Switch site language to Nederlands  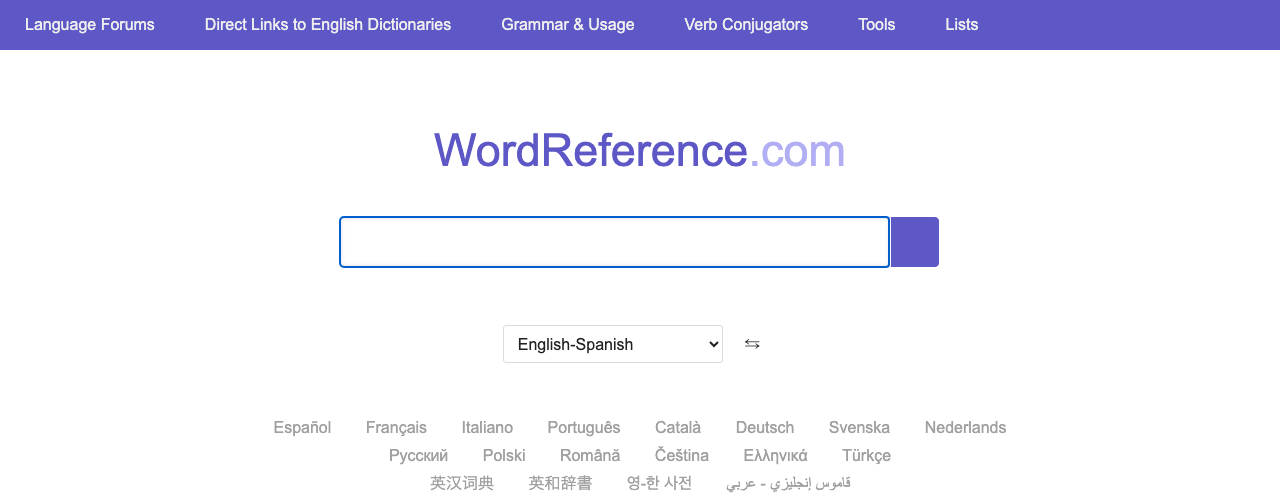point(966,428)
